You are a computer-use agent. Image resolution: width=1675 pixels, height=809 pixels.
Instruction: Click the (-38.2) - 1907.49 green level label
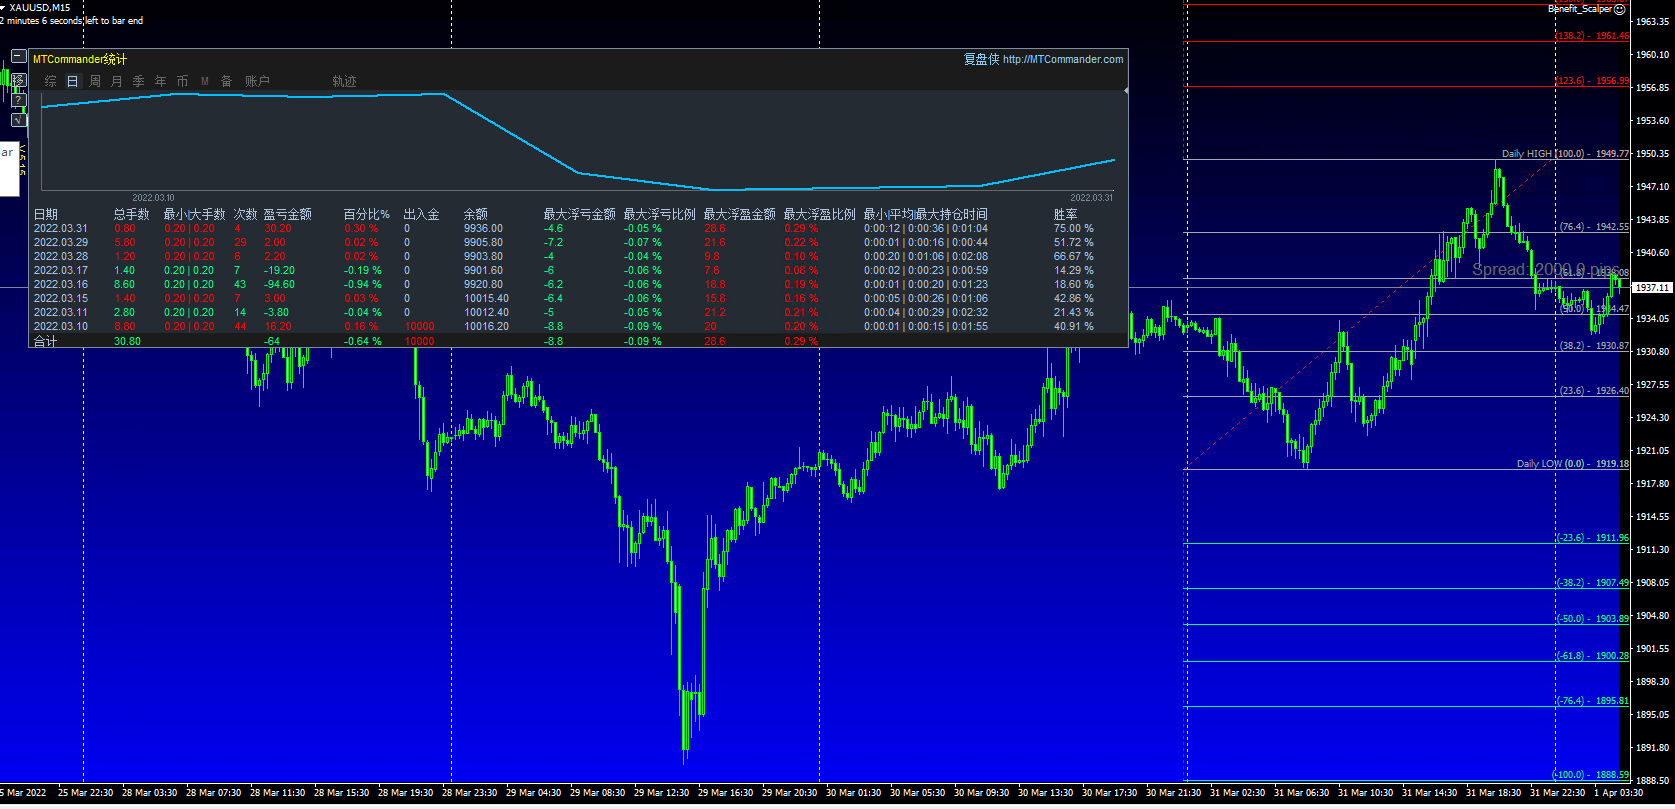[x=1592, y=583]
